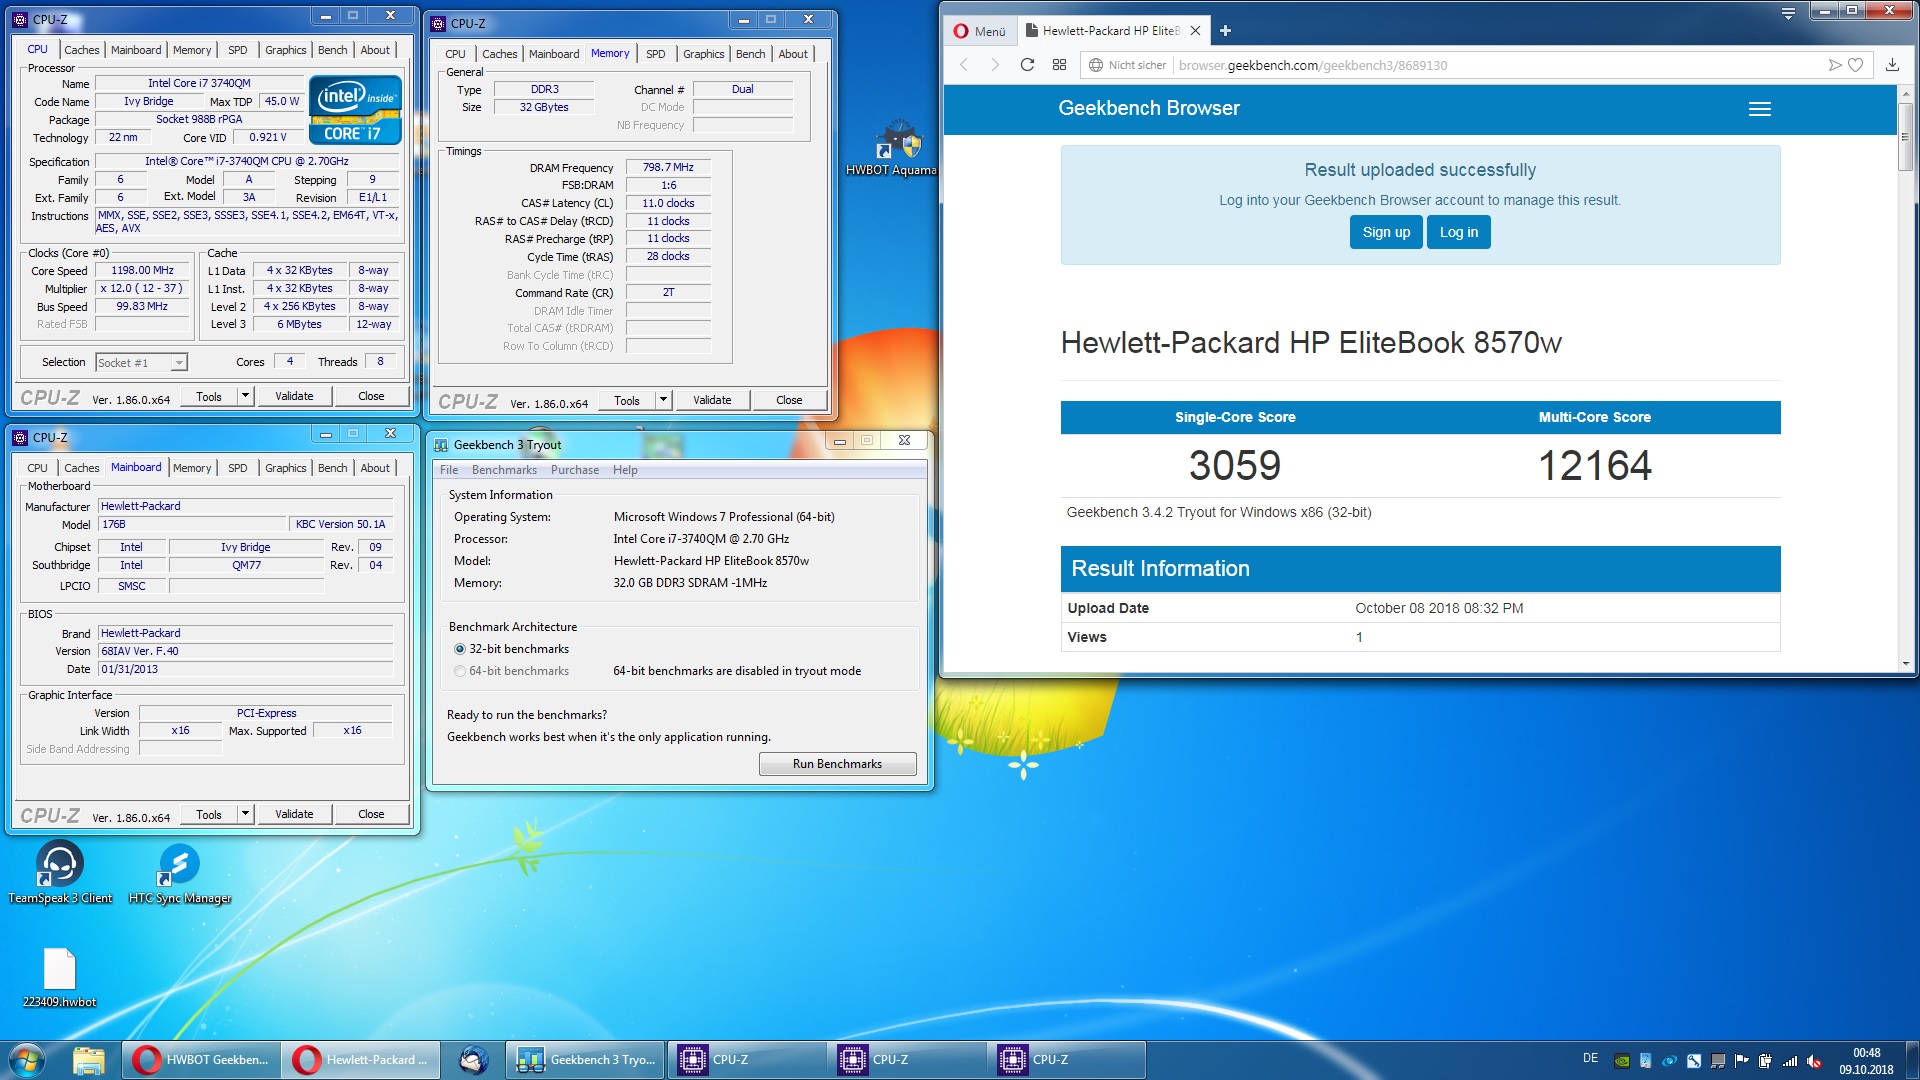Viewport: 1920px width, 1080px height.
Task: Click NVIDIA tray icon
Action: 1622,1061
